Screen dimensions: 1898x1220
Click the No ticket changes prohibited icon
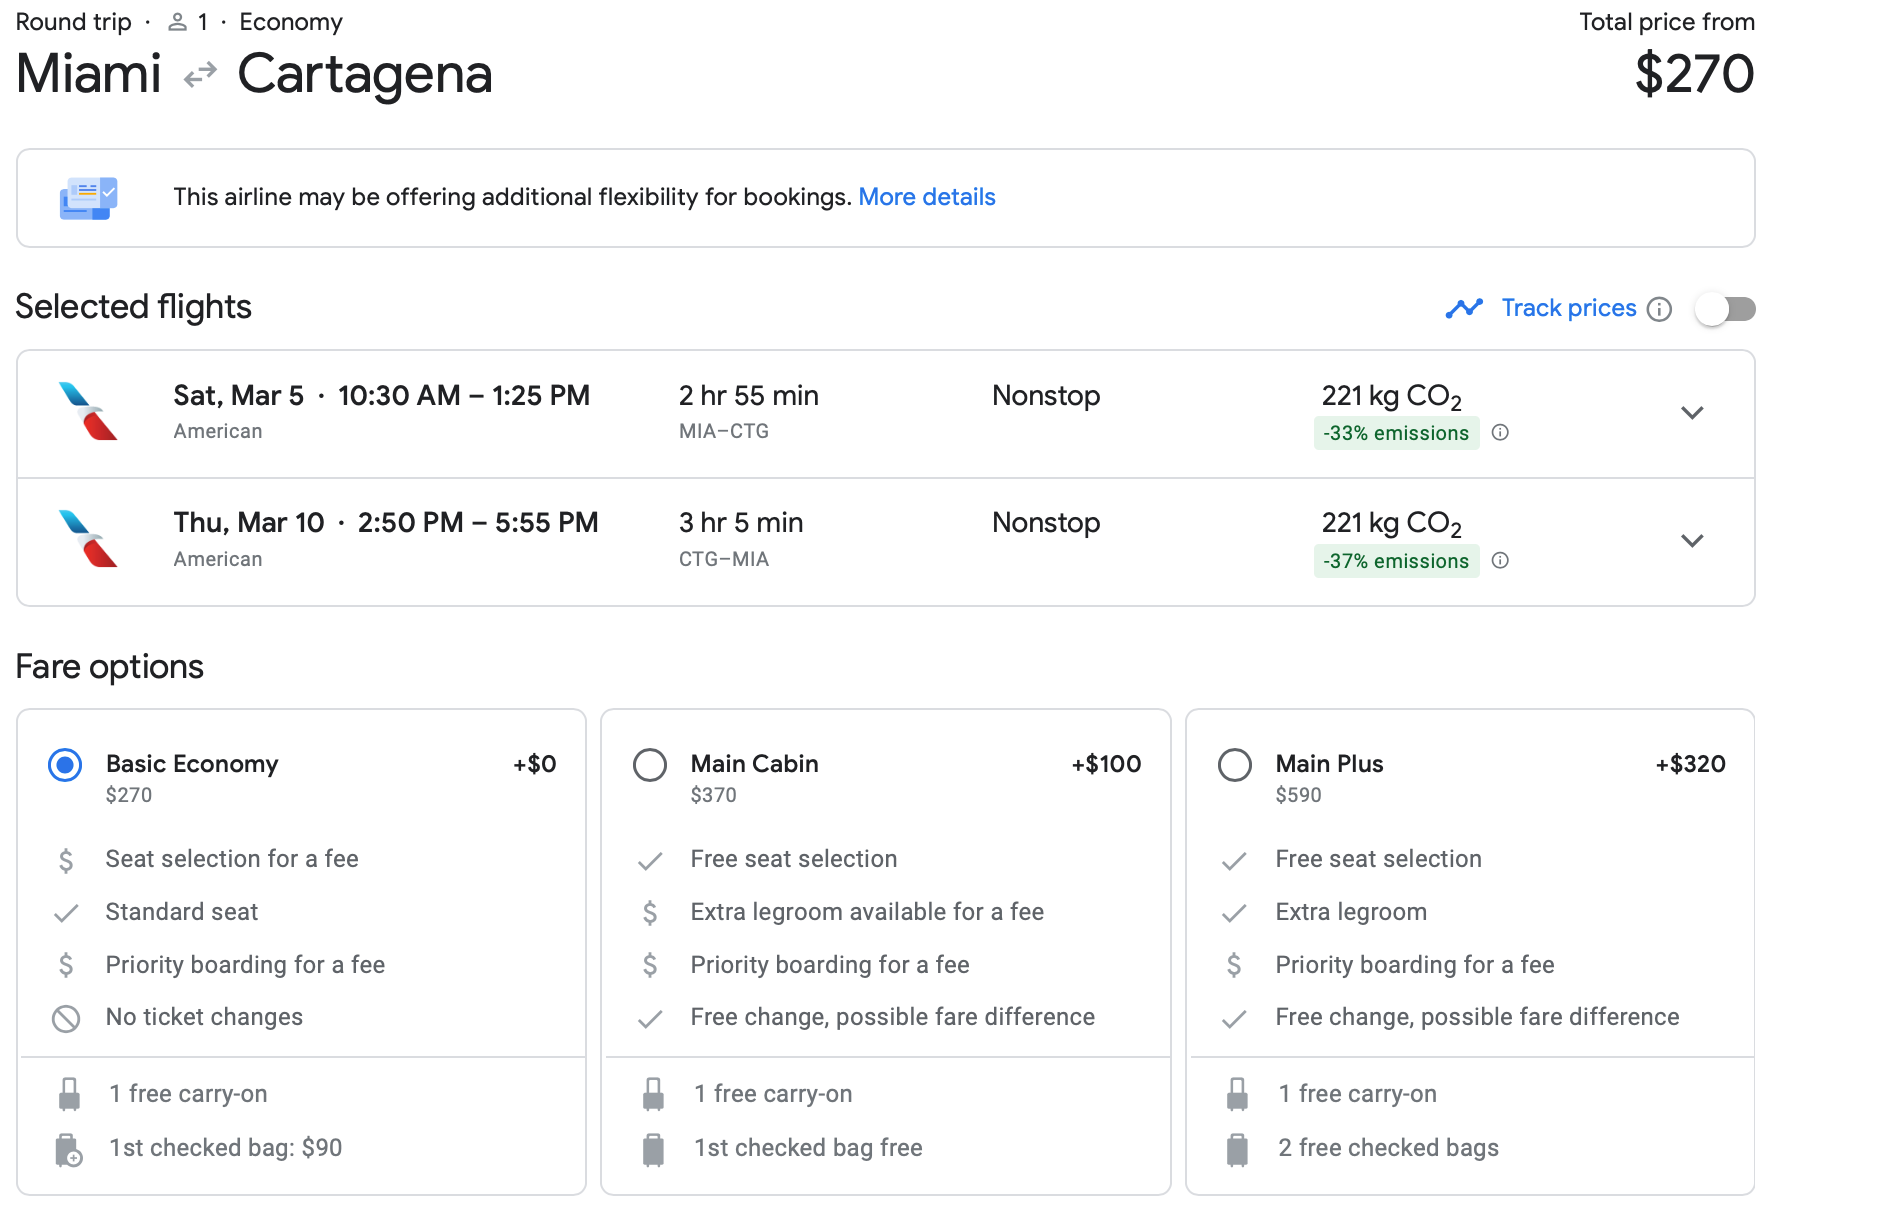(x=66, y=1018)
